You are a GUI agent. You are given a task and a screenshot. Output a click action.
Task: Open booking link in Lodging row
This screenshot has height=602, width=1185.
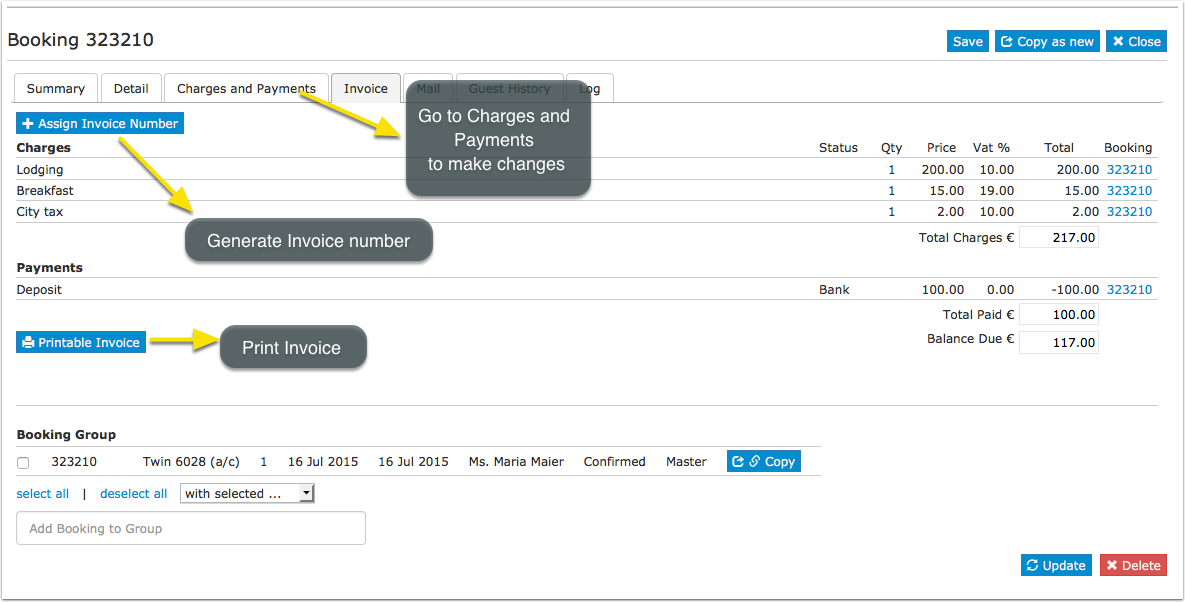[1129, 170]
